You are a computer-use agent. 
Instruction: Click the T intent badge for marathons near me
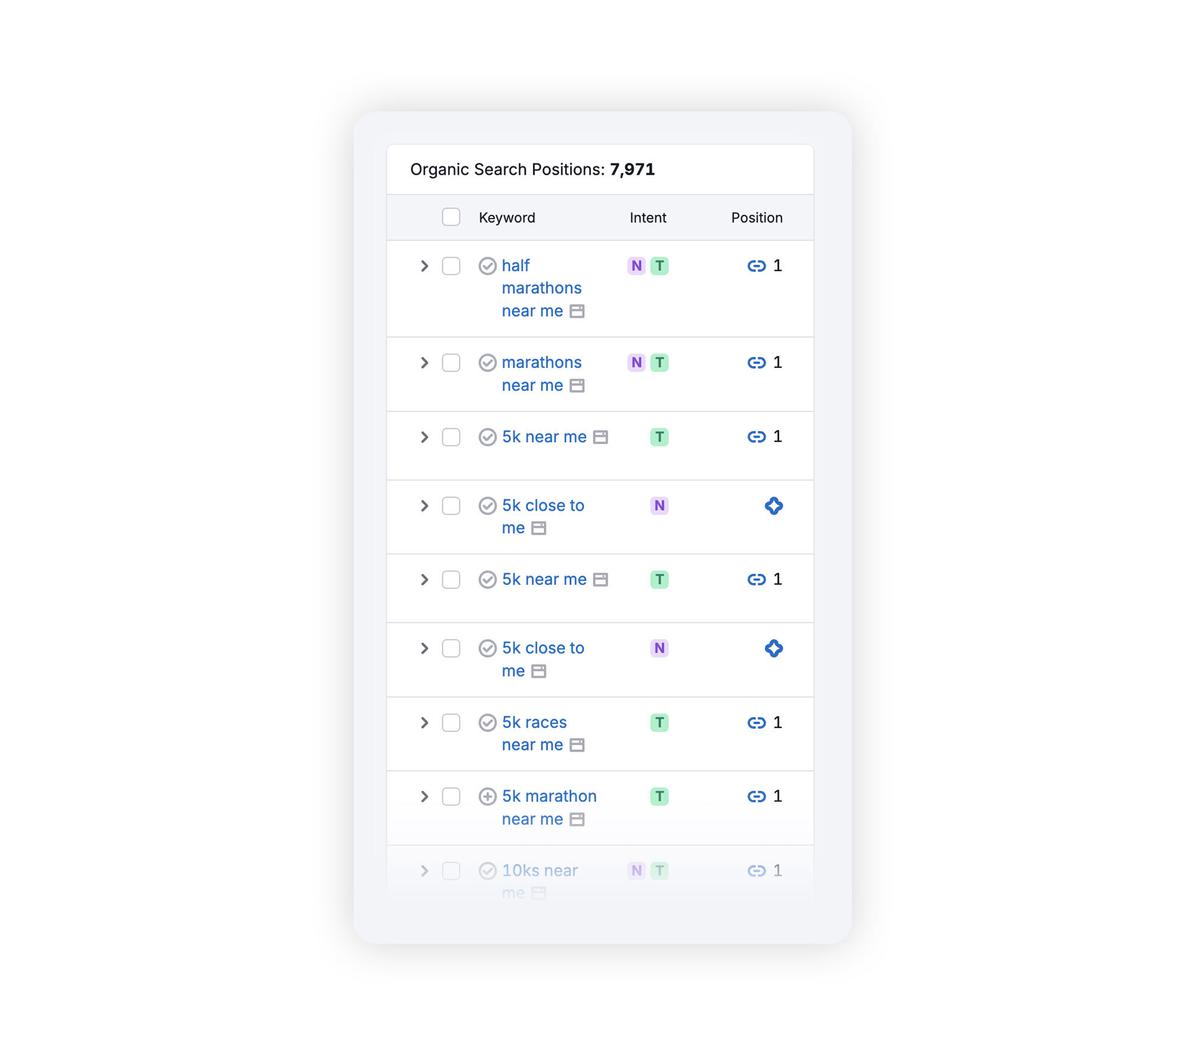point(659,363)
